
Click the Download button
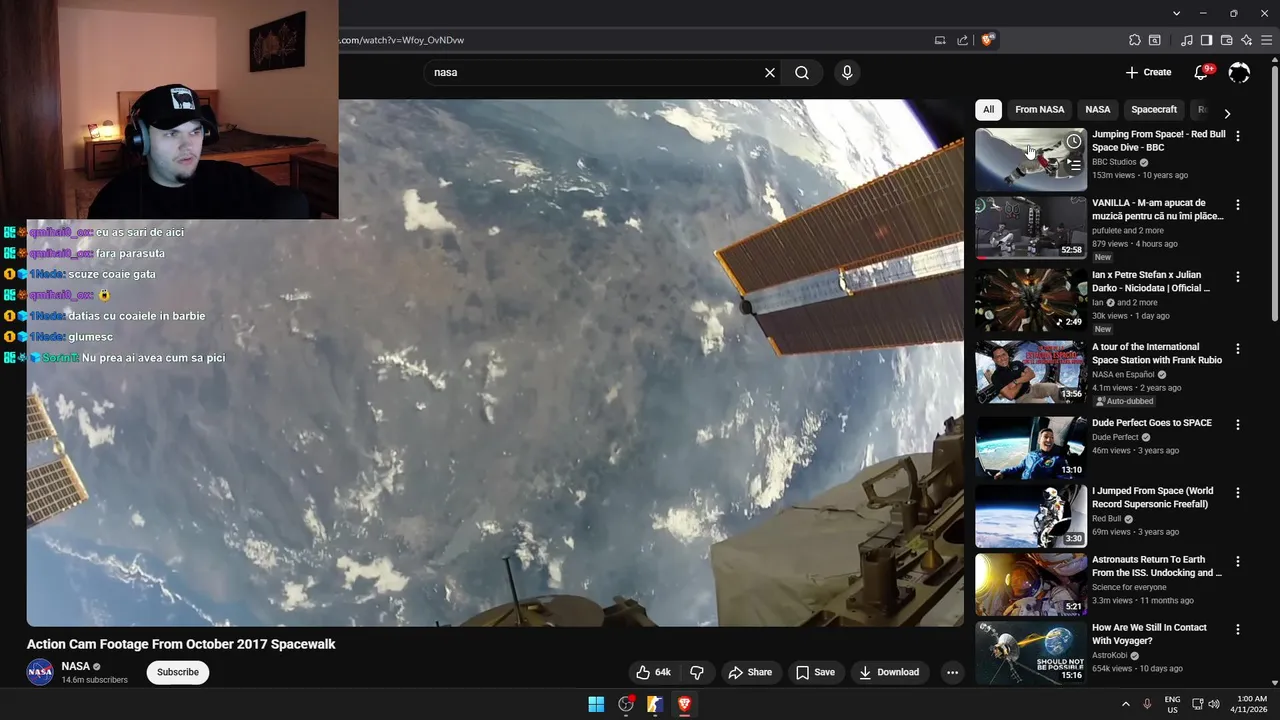[x=889, y=672]
